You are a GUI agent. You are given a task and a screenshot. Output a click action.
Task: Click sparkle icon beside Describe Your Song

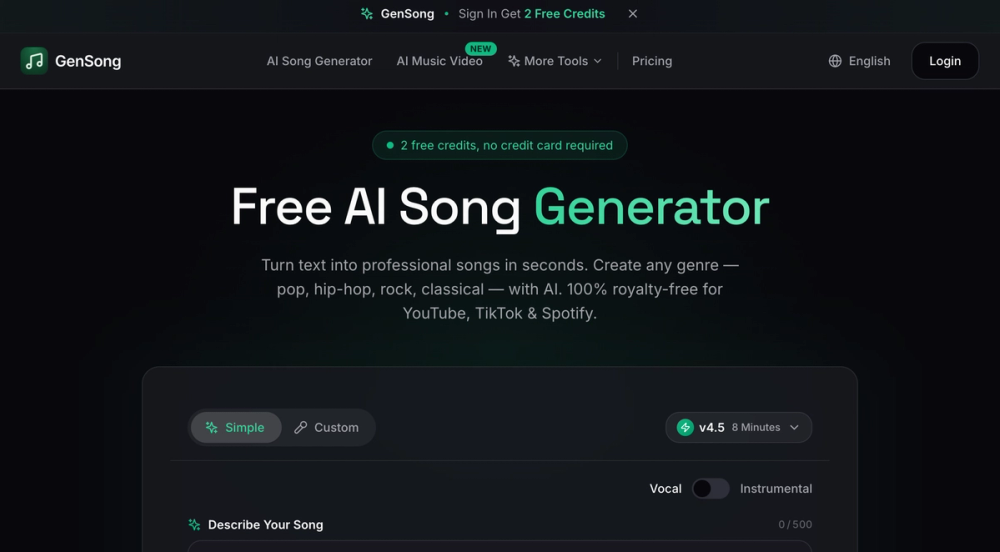[195, 525]
